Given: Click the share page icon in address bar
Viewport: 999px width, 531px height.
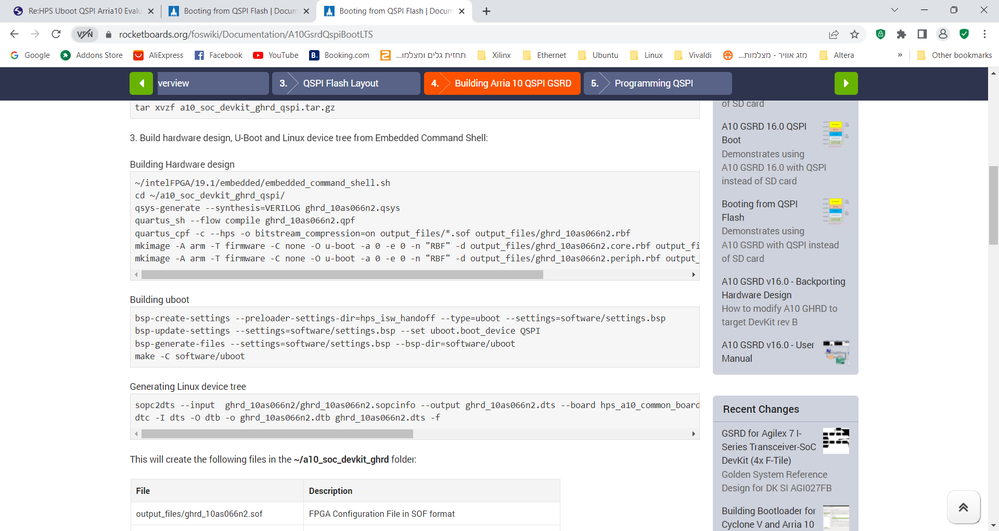Looking at the screenshot, I should [834, 33].
